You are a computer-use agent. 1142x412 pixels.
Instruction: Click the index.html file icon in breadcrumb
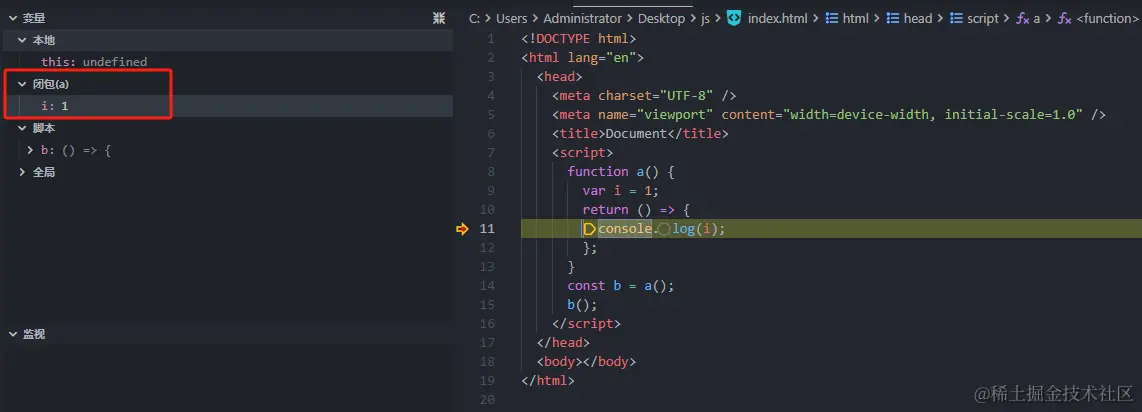(x=734, y=18)
